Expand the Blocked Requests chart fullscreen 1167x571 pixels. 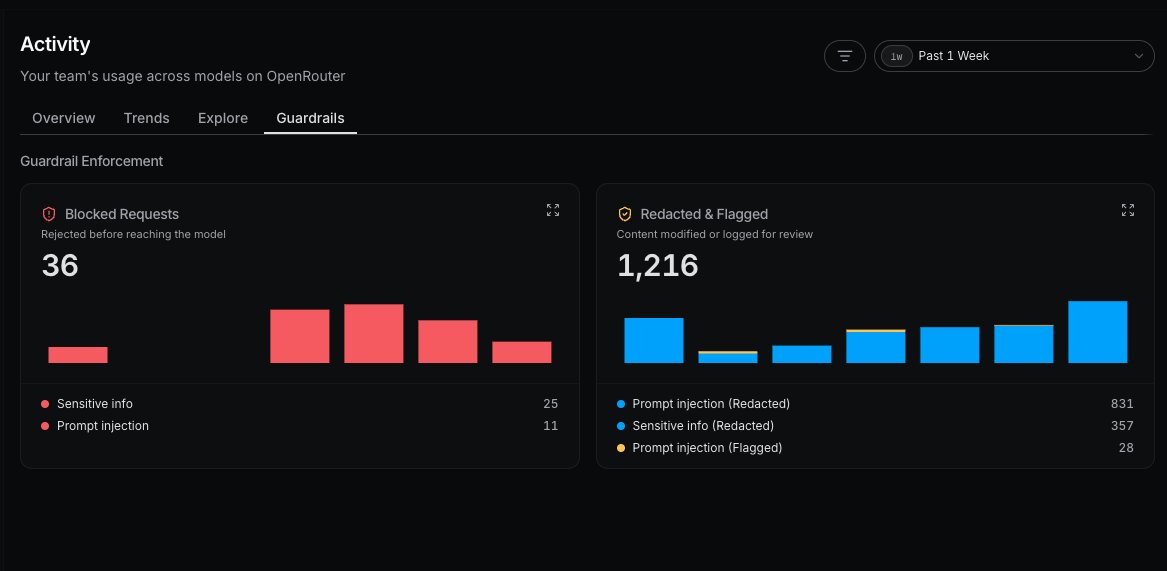(552, 210)
